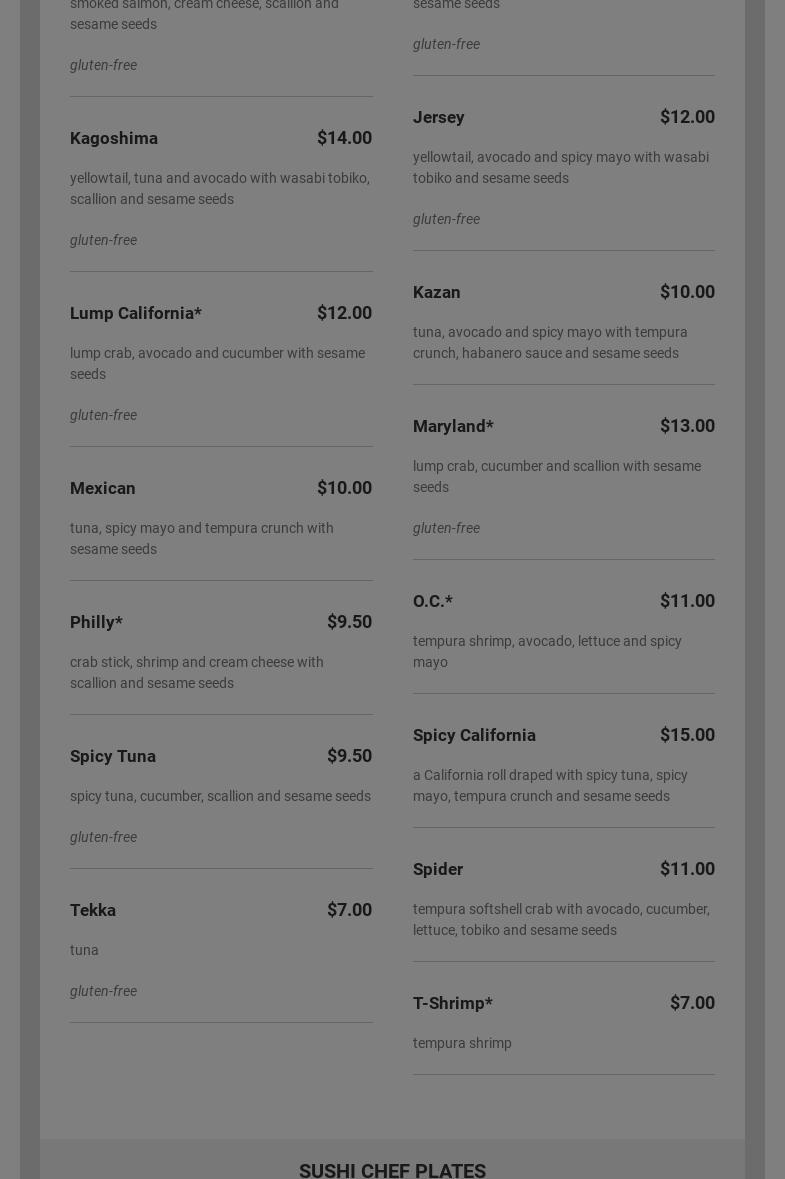Click the T-Shrimp* roll title
Viewport: 785px width, 1179px height.
453,1003
